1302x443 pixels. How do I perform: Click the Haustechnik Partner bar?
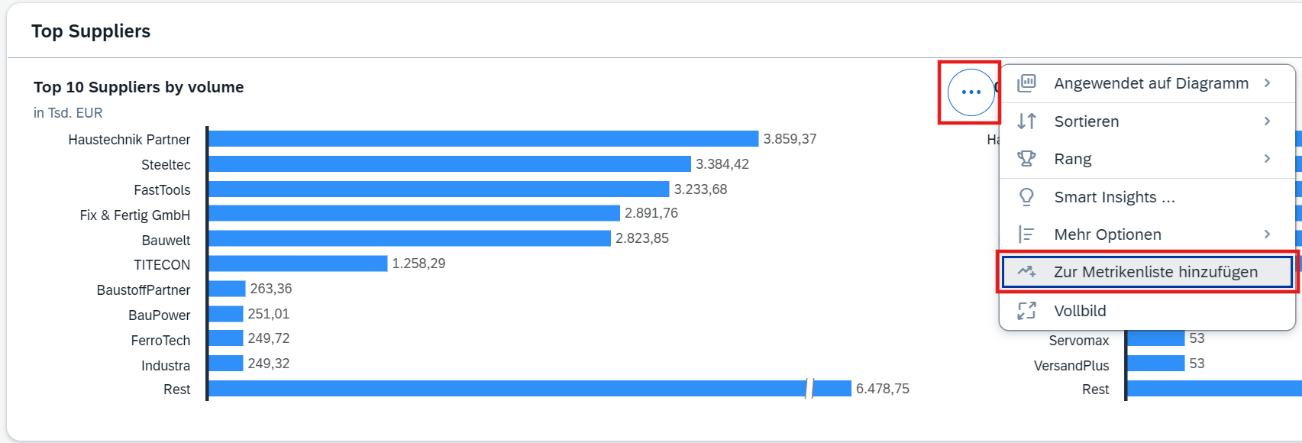coord(482,139)
